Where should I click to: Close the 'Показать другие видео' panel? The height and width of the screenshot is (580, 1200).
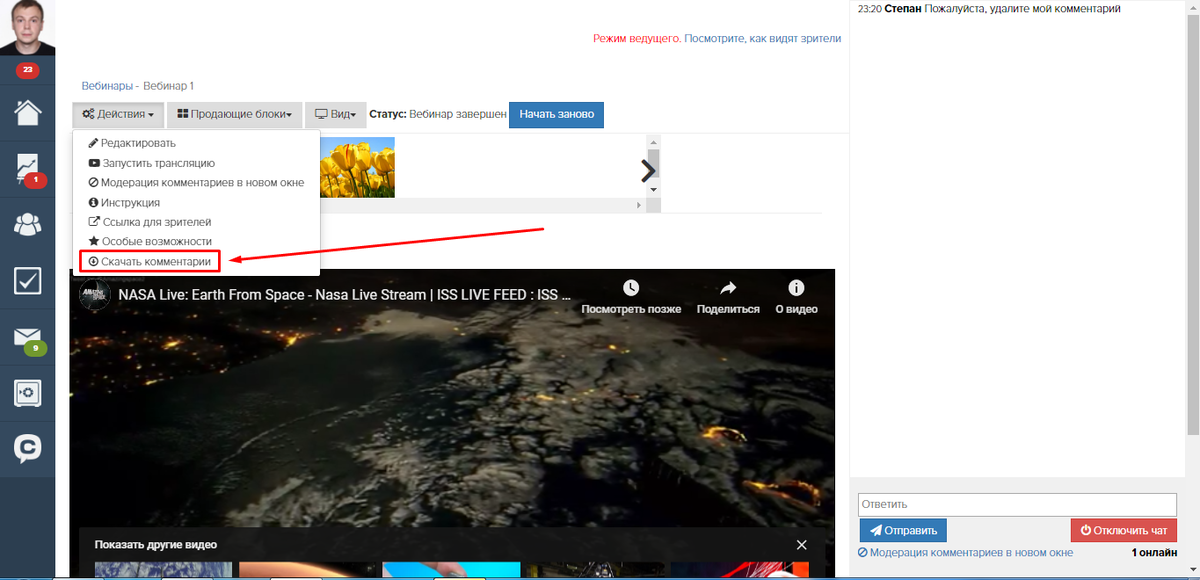[x=801, y=545]
